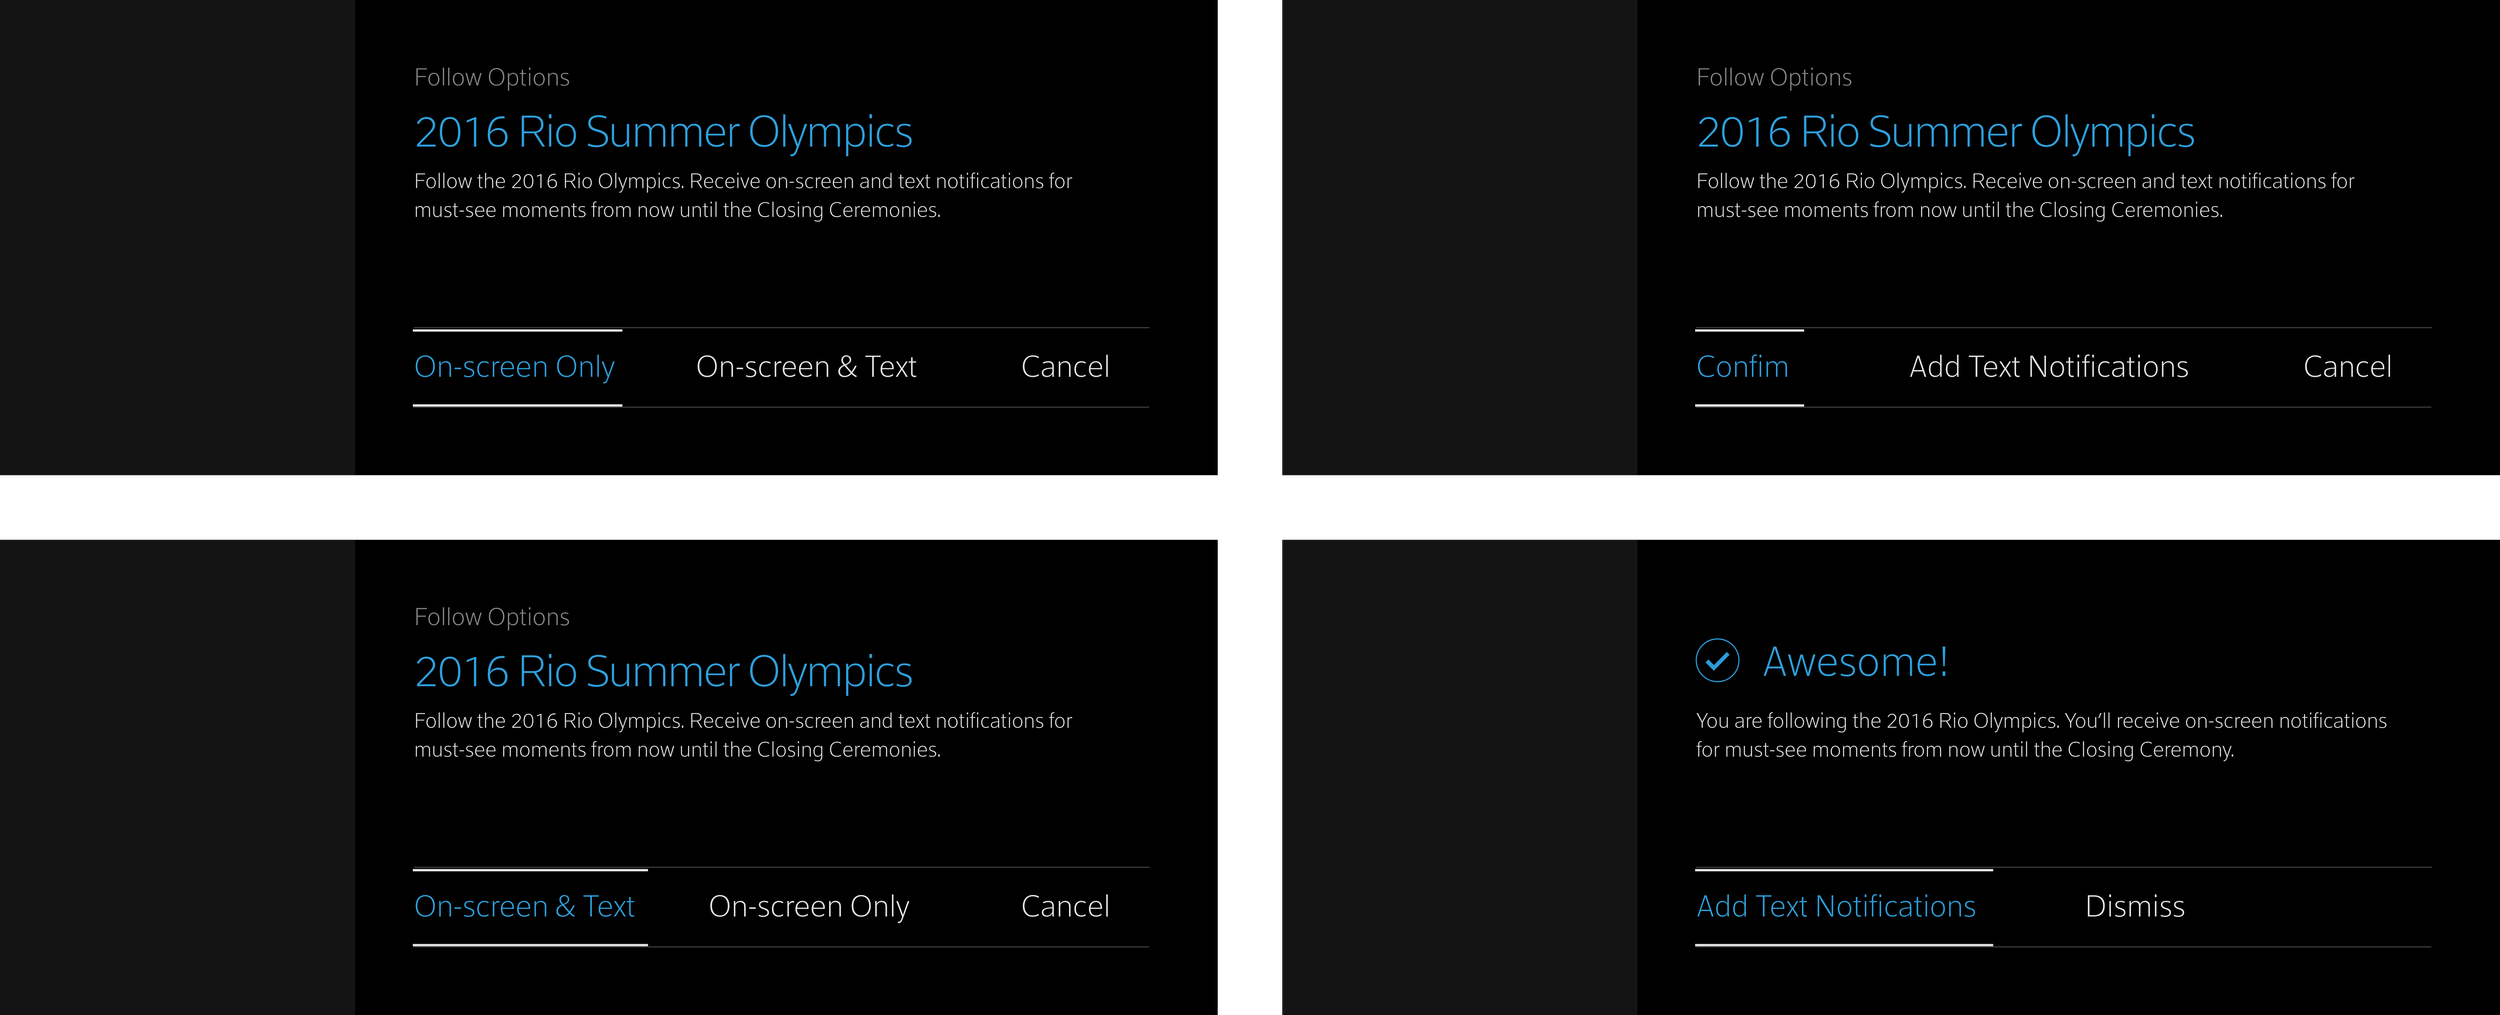Image resolution: width=2500 pixels, height=1015 pixels.
Task: Click 2016 Rio Summer Olympics title, bottom-left panel
Action: [663, 672]
